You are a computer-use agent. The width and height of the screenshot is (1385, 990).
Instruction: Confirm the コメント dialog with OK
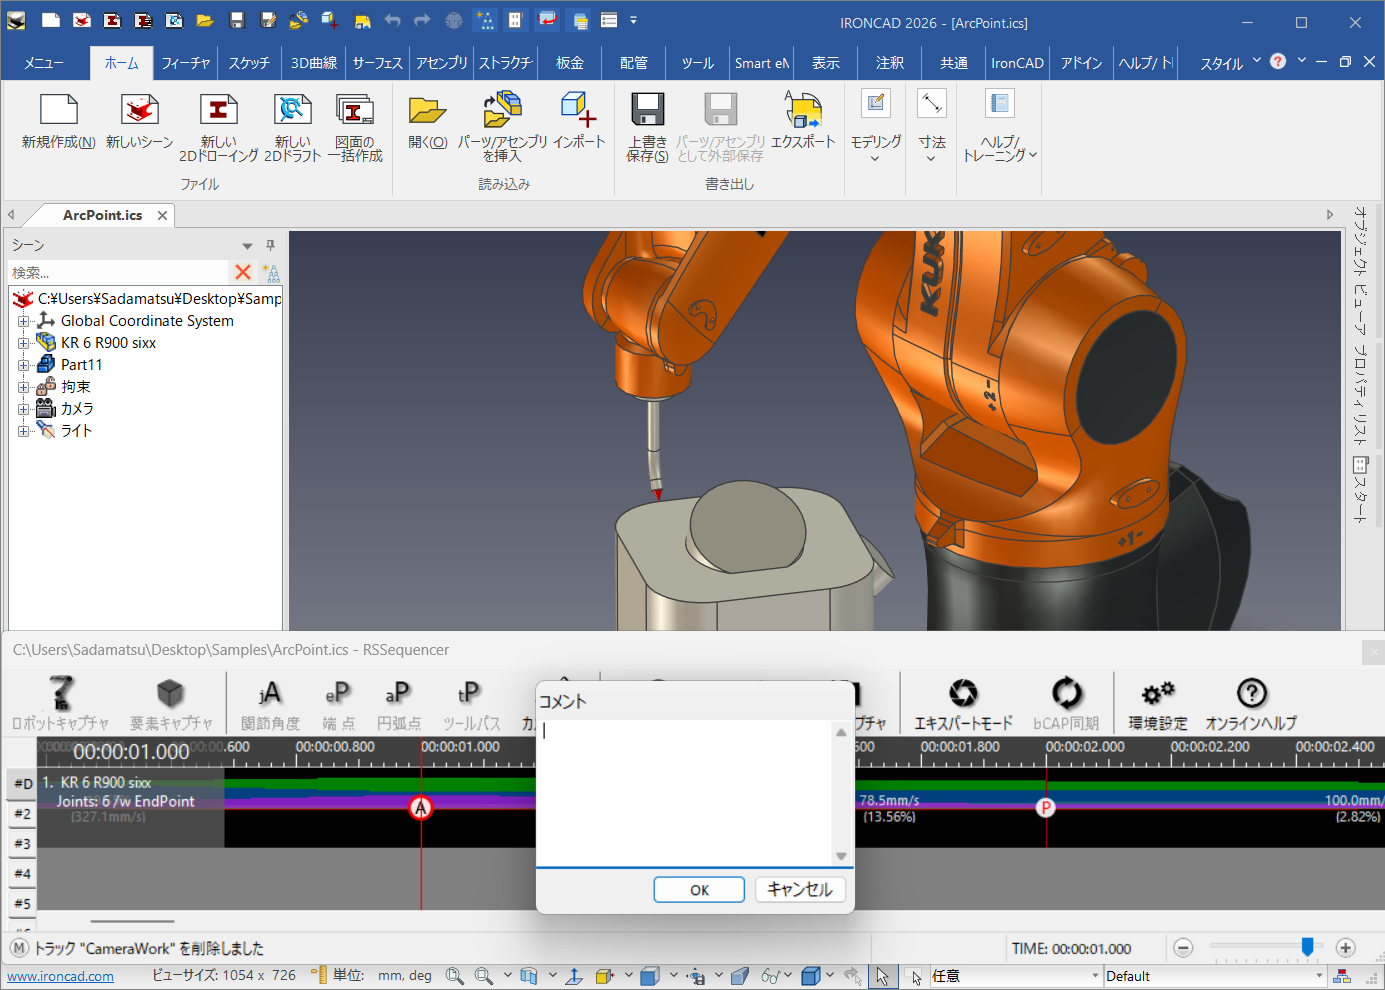699,890
